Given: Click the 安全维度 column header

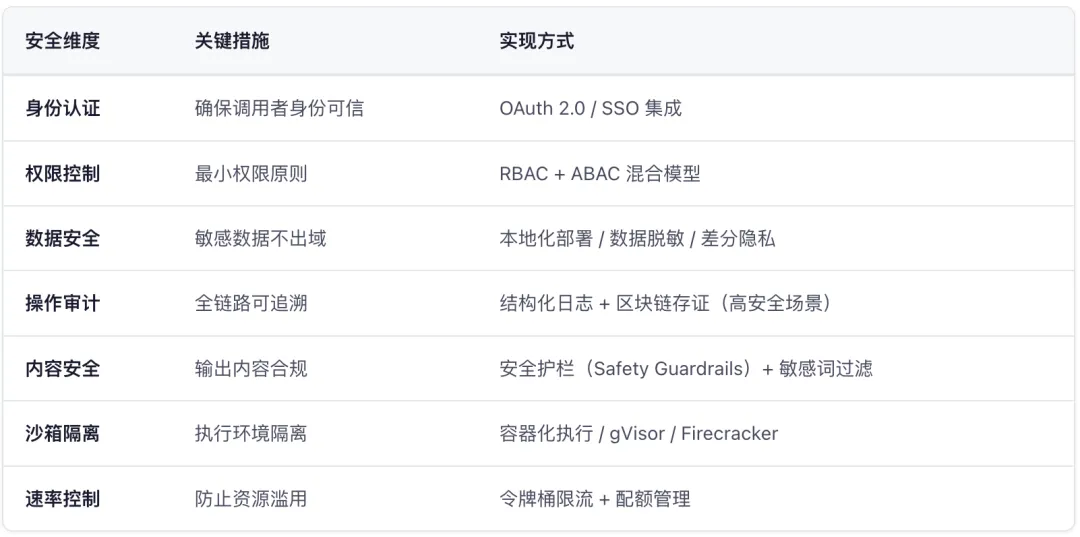Looking at the screenshot, I should [63, 41].
